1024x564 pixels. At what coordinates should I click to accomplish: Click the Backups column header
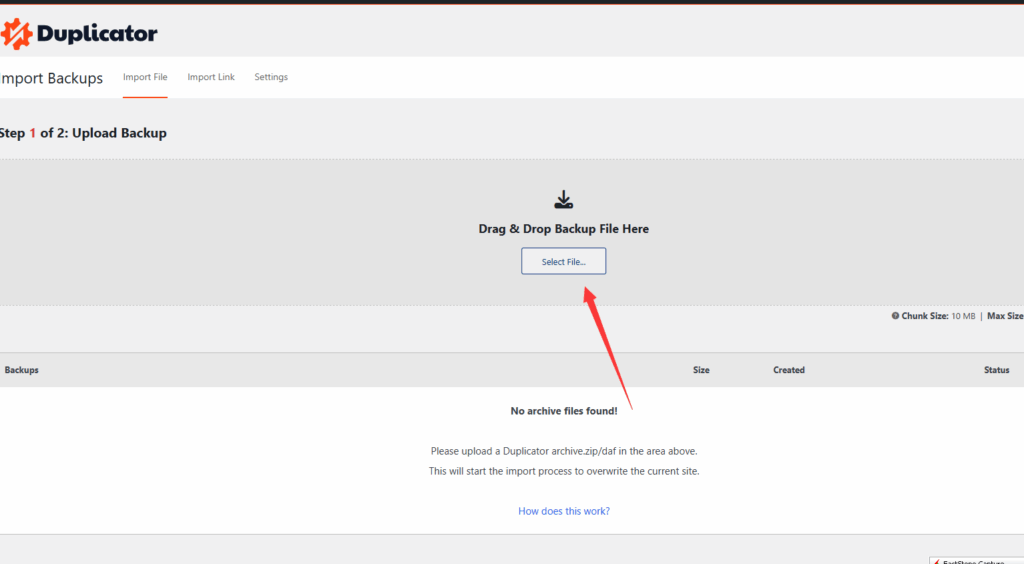pos(22,370)
